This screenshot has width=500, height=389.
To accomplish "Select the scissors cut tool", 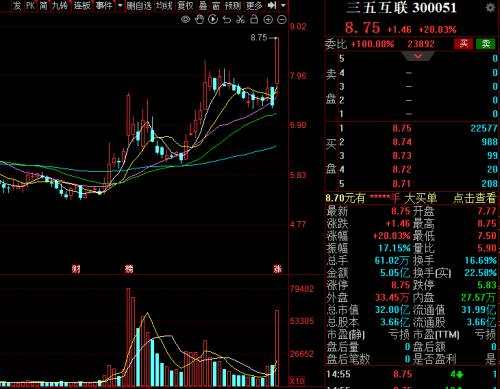I will [x=240, y=20].
